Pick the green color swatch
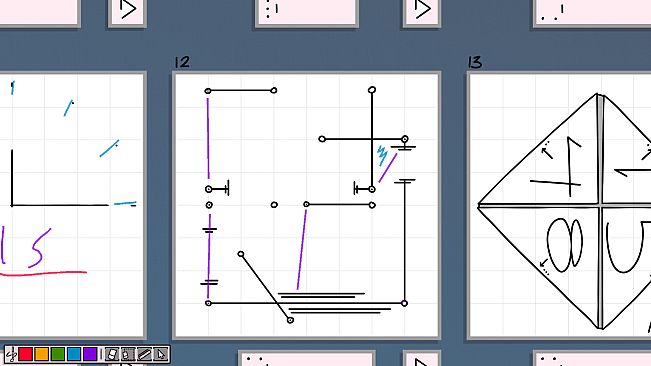The height and width of the screenshot is (366, 651). (x=58, y=354)
